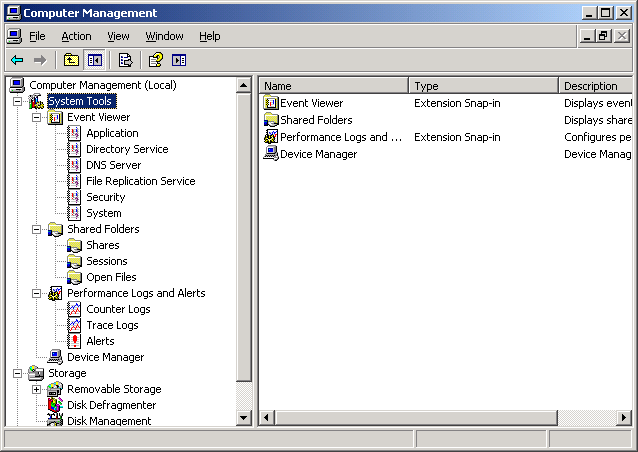Select the Application log icon
Viewport: 638px width, 452px height.
coord(74,133)
